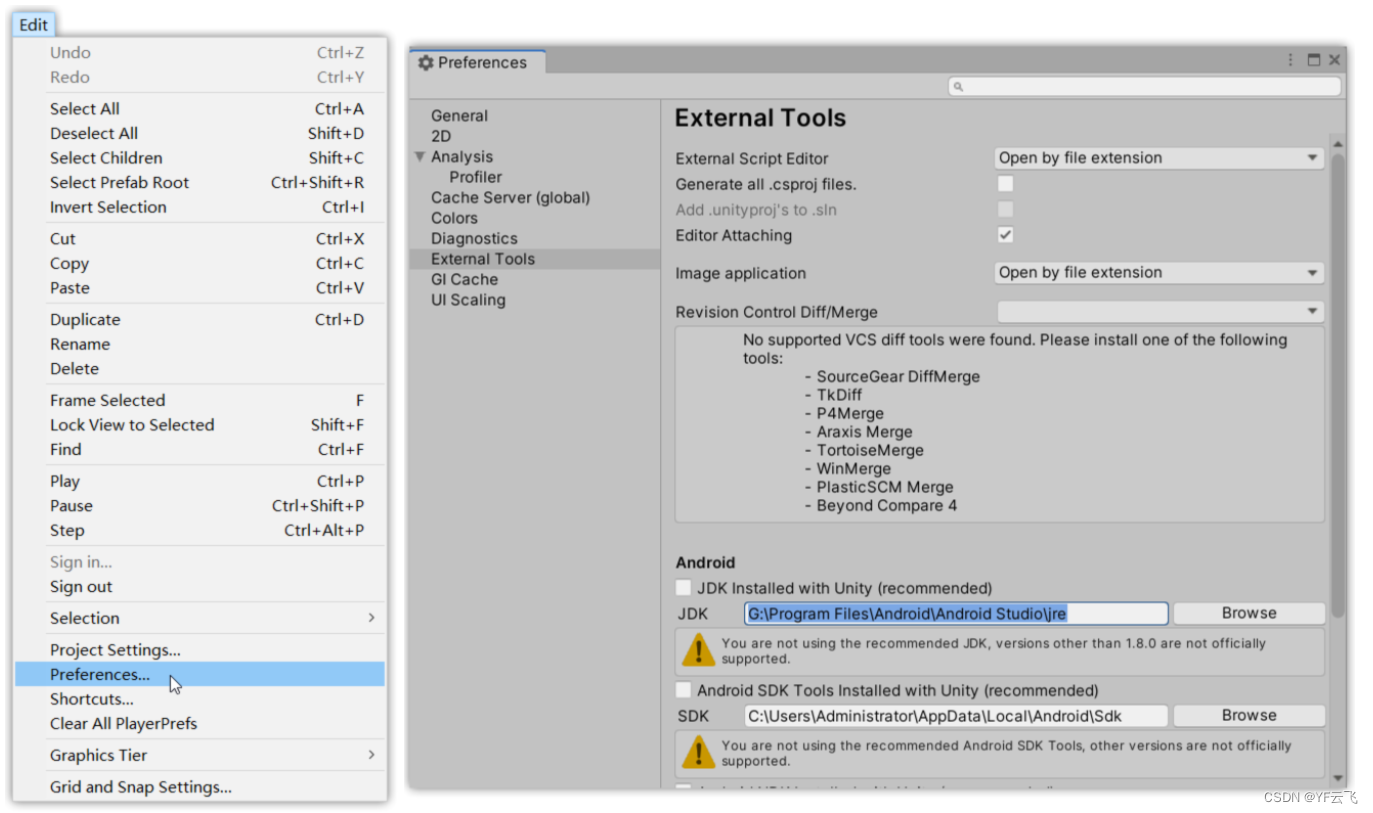
Task: Choose Delete from the Edit menu
Action: point(200,369)
